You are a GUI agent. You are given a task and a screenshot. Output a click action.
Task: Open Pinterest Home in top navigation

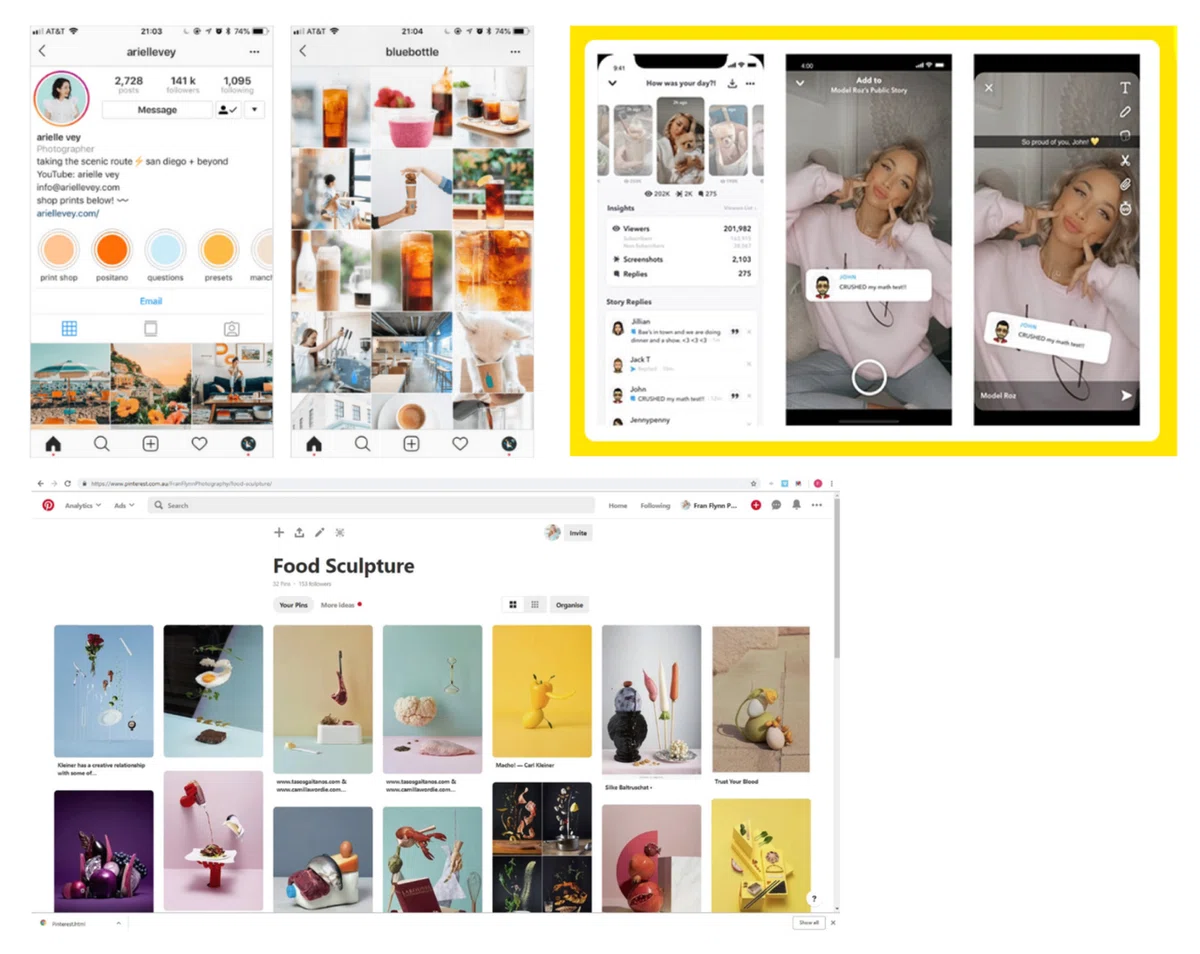618,505
